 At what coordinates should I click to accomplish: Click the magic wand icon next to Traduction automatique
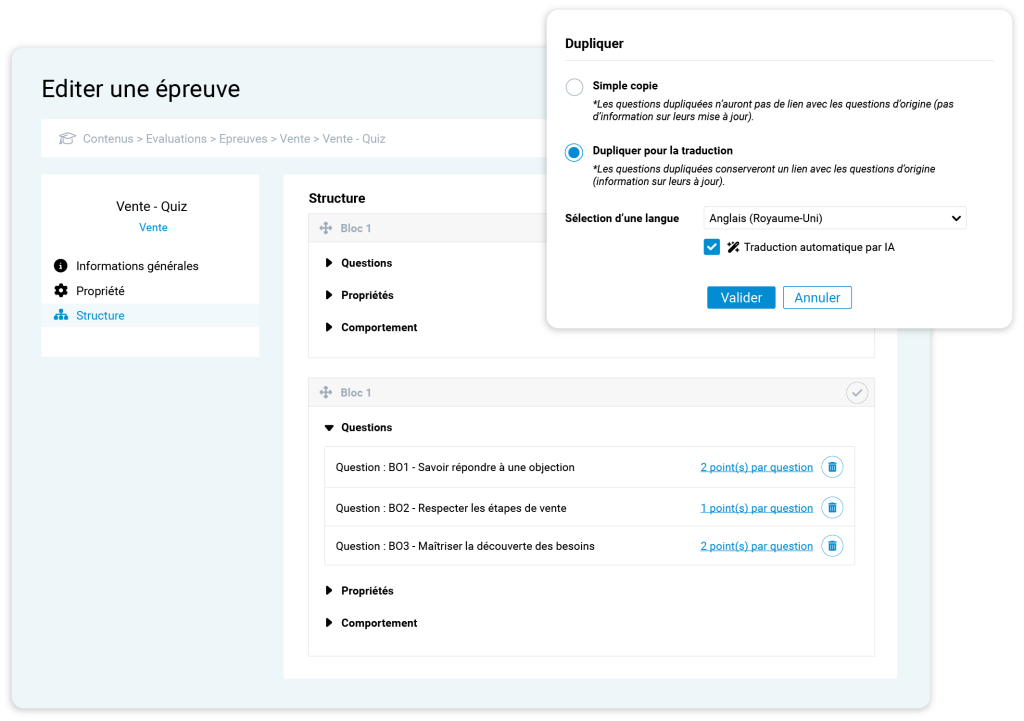coord(733,247)
